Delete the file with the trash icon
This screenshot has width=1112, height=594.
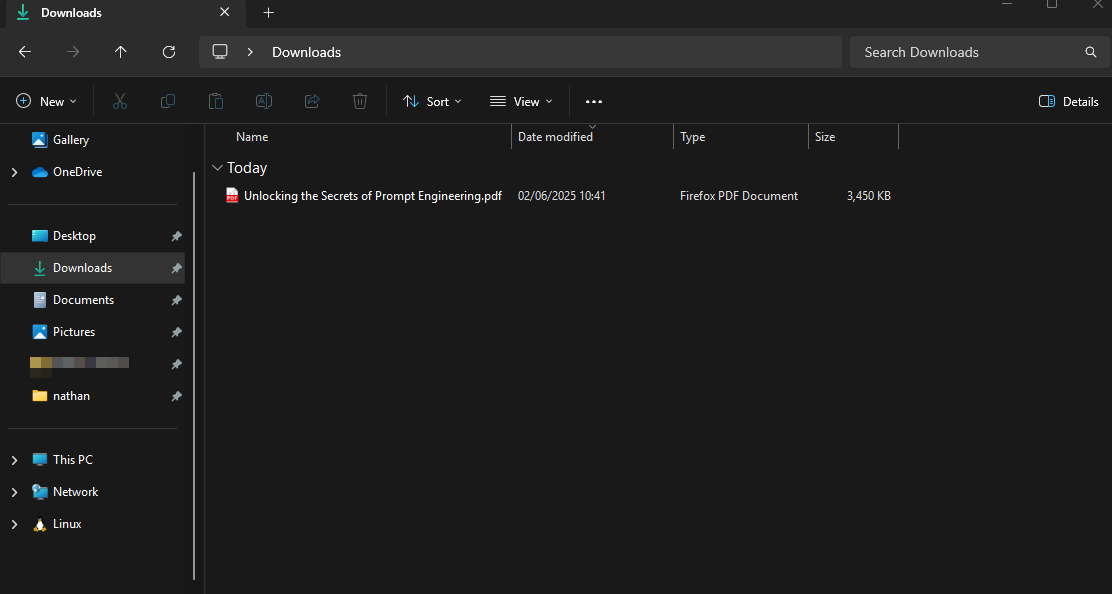point(360,101)
